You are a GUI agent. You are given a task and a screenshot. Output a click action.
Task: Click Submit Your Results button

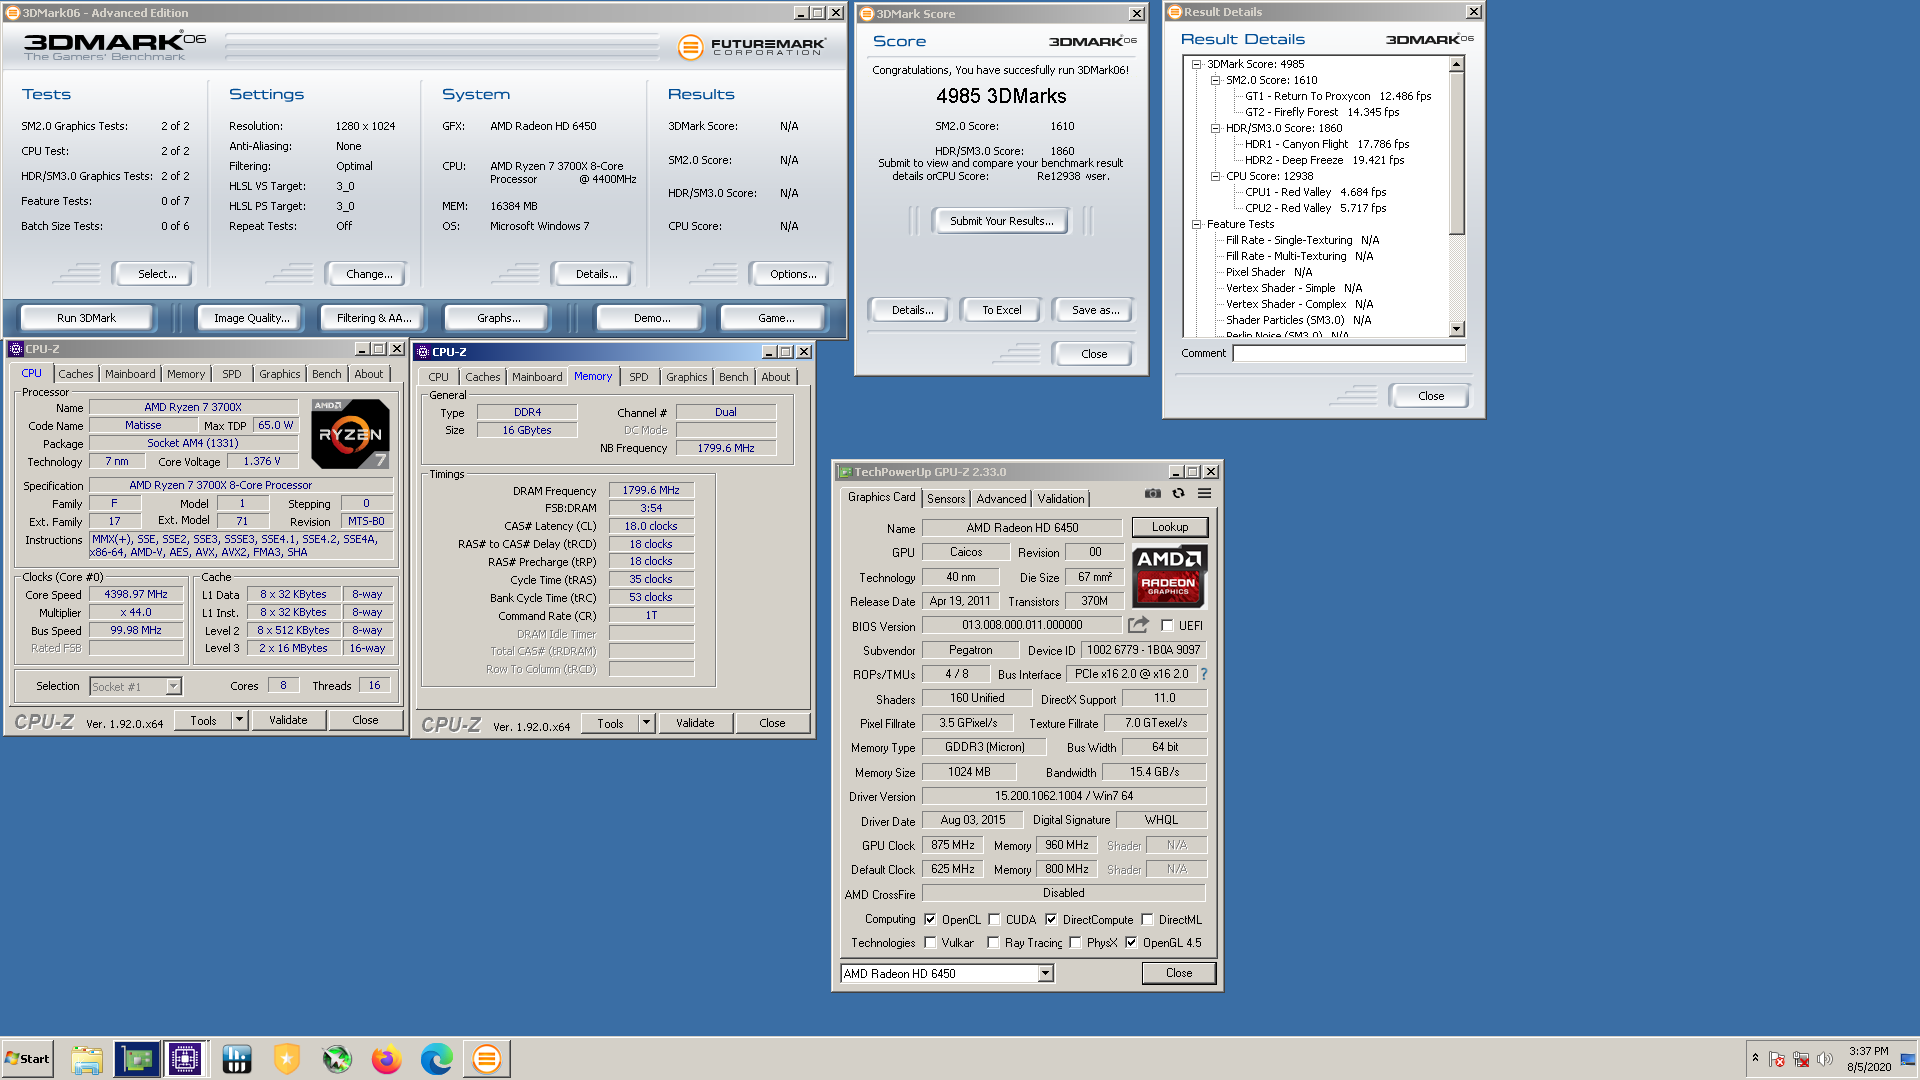pos(1001,221)
